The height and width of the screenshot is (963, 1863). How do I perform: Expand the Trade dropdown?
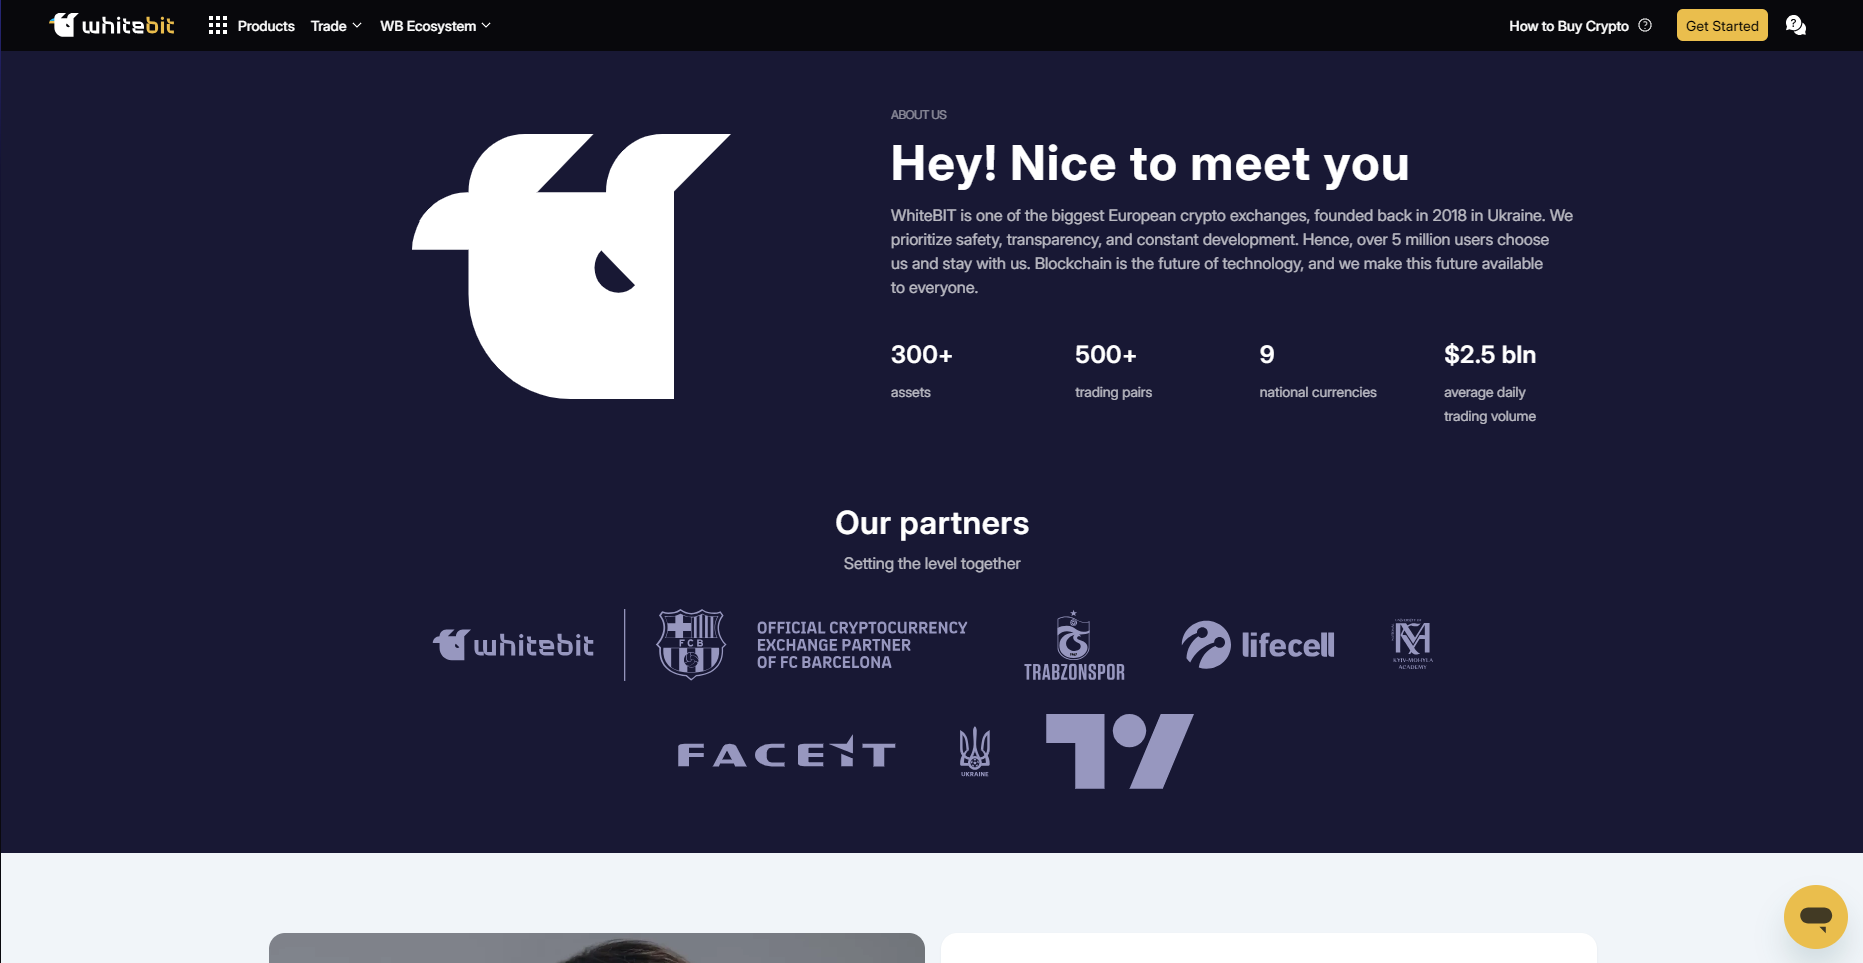336,26
